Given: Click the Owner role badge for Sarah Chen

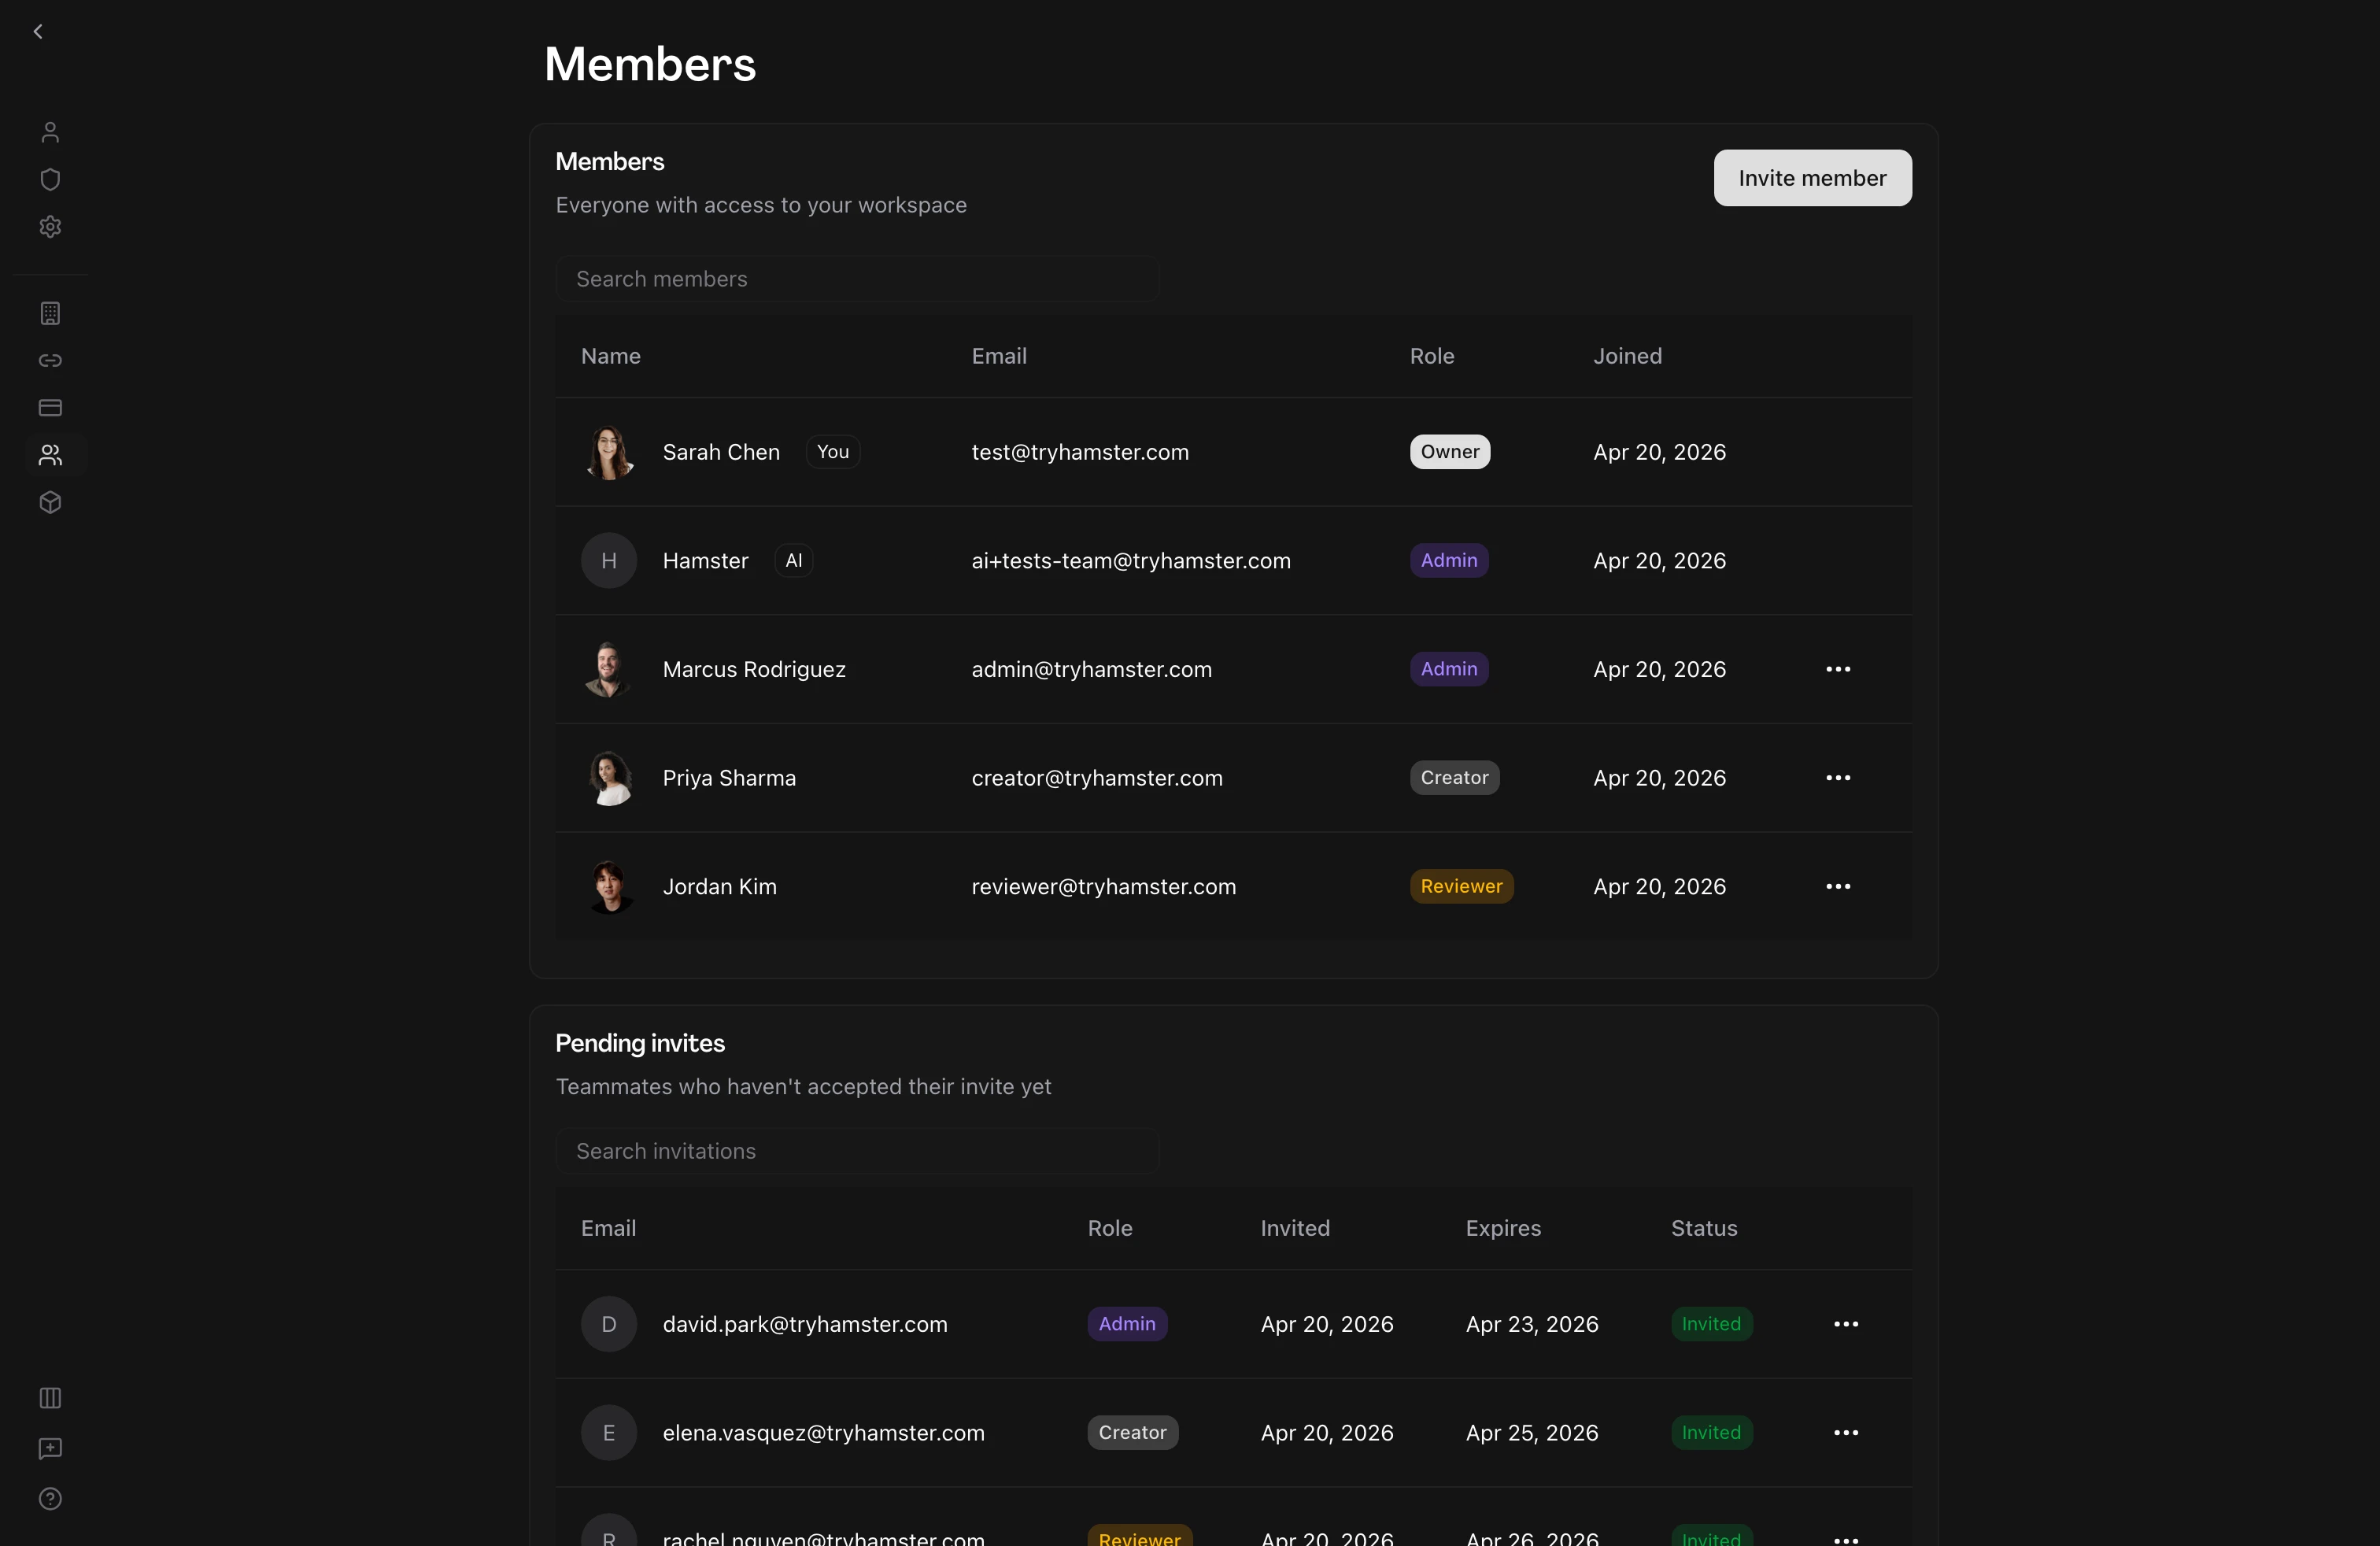Looking at the screenshot, I should click(1449, 452).
